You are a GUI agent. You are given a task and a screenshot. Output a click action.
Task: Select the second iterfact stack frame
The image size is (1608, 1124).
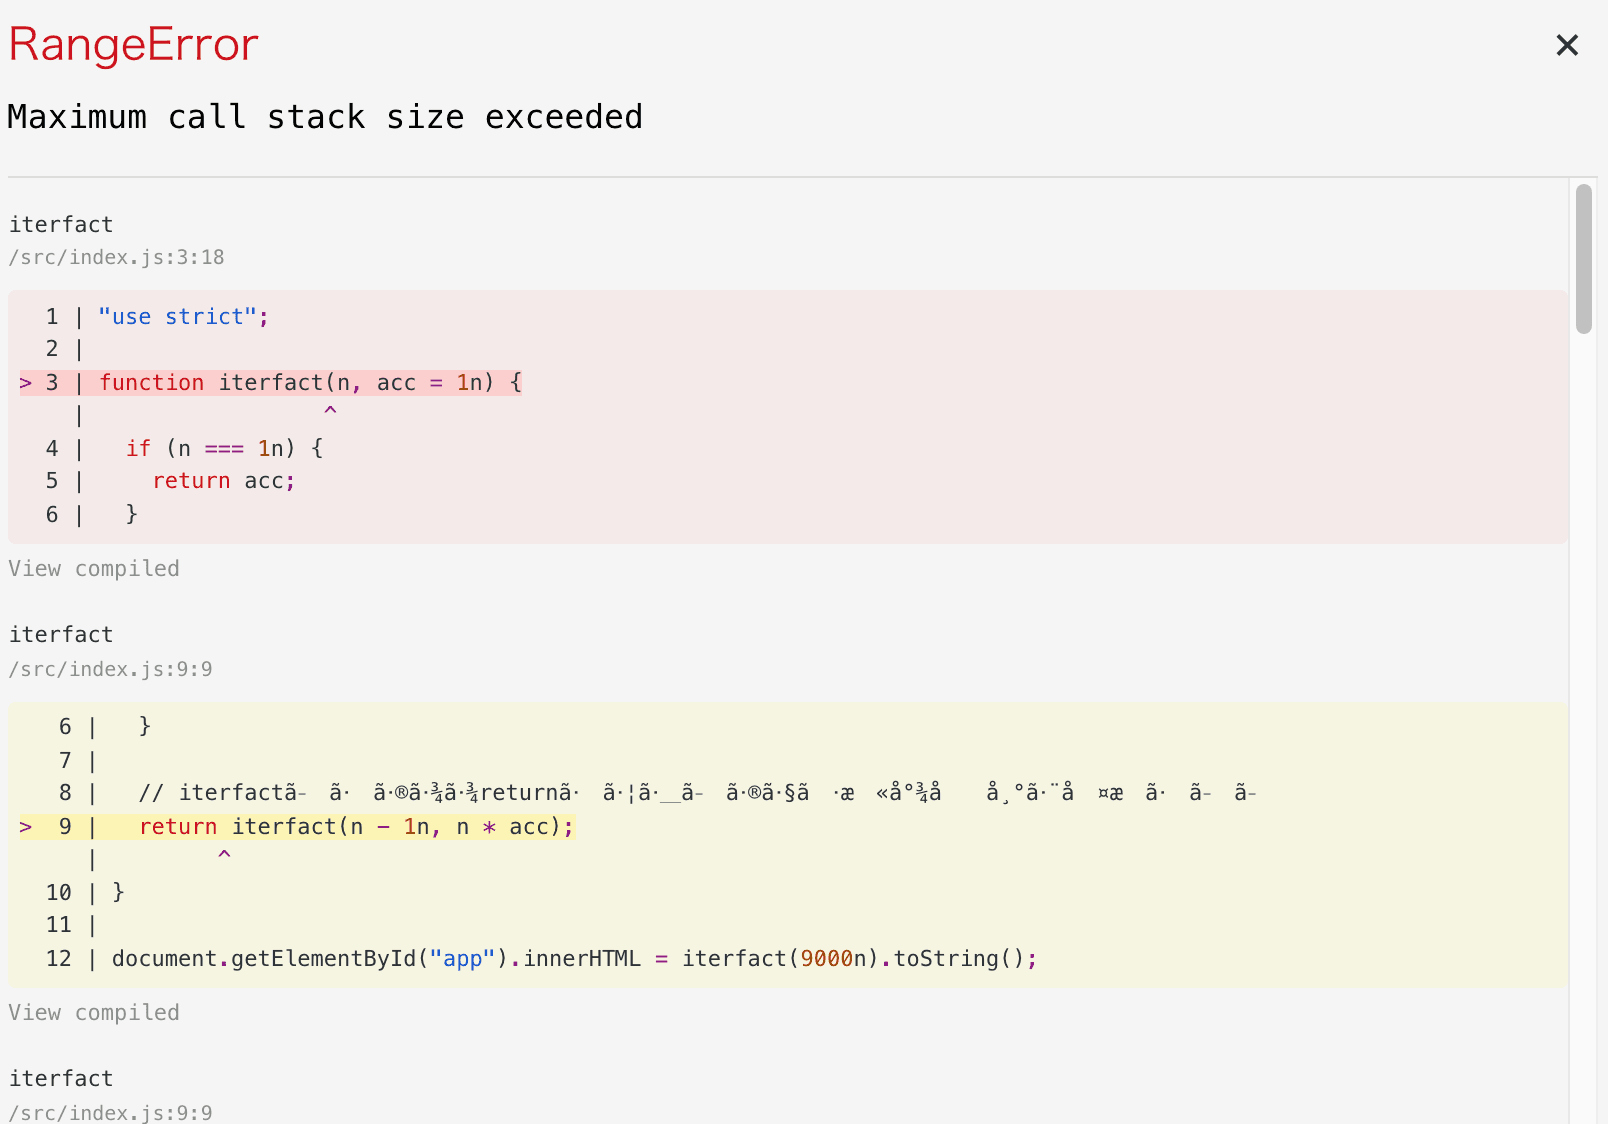pos(61,634)
